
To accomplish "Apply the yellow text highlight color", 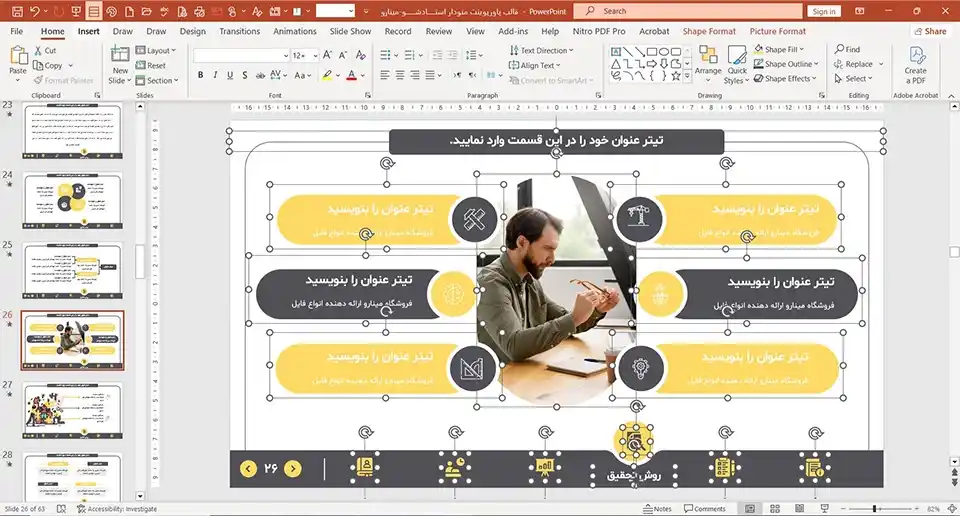I will click(328, 75).
